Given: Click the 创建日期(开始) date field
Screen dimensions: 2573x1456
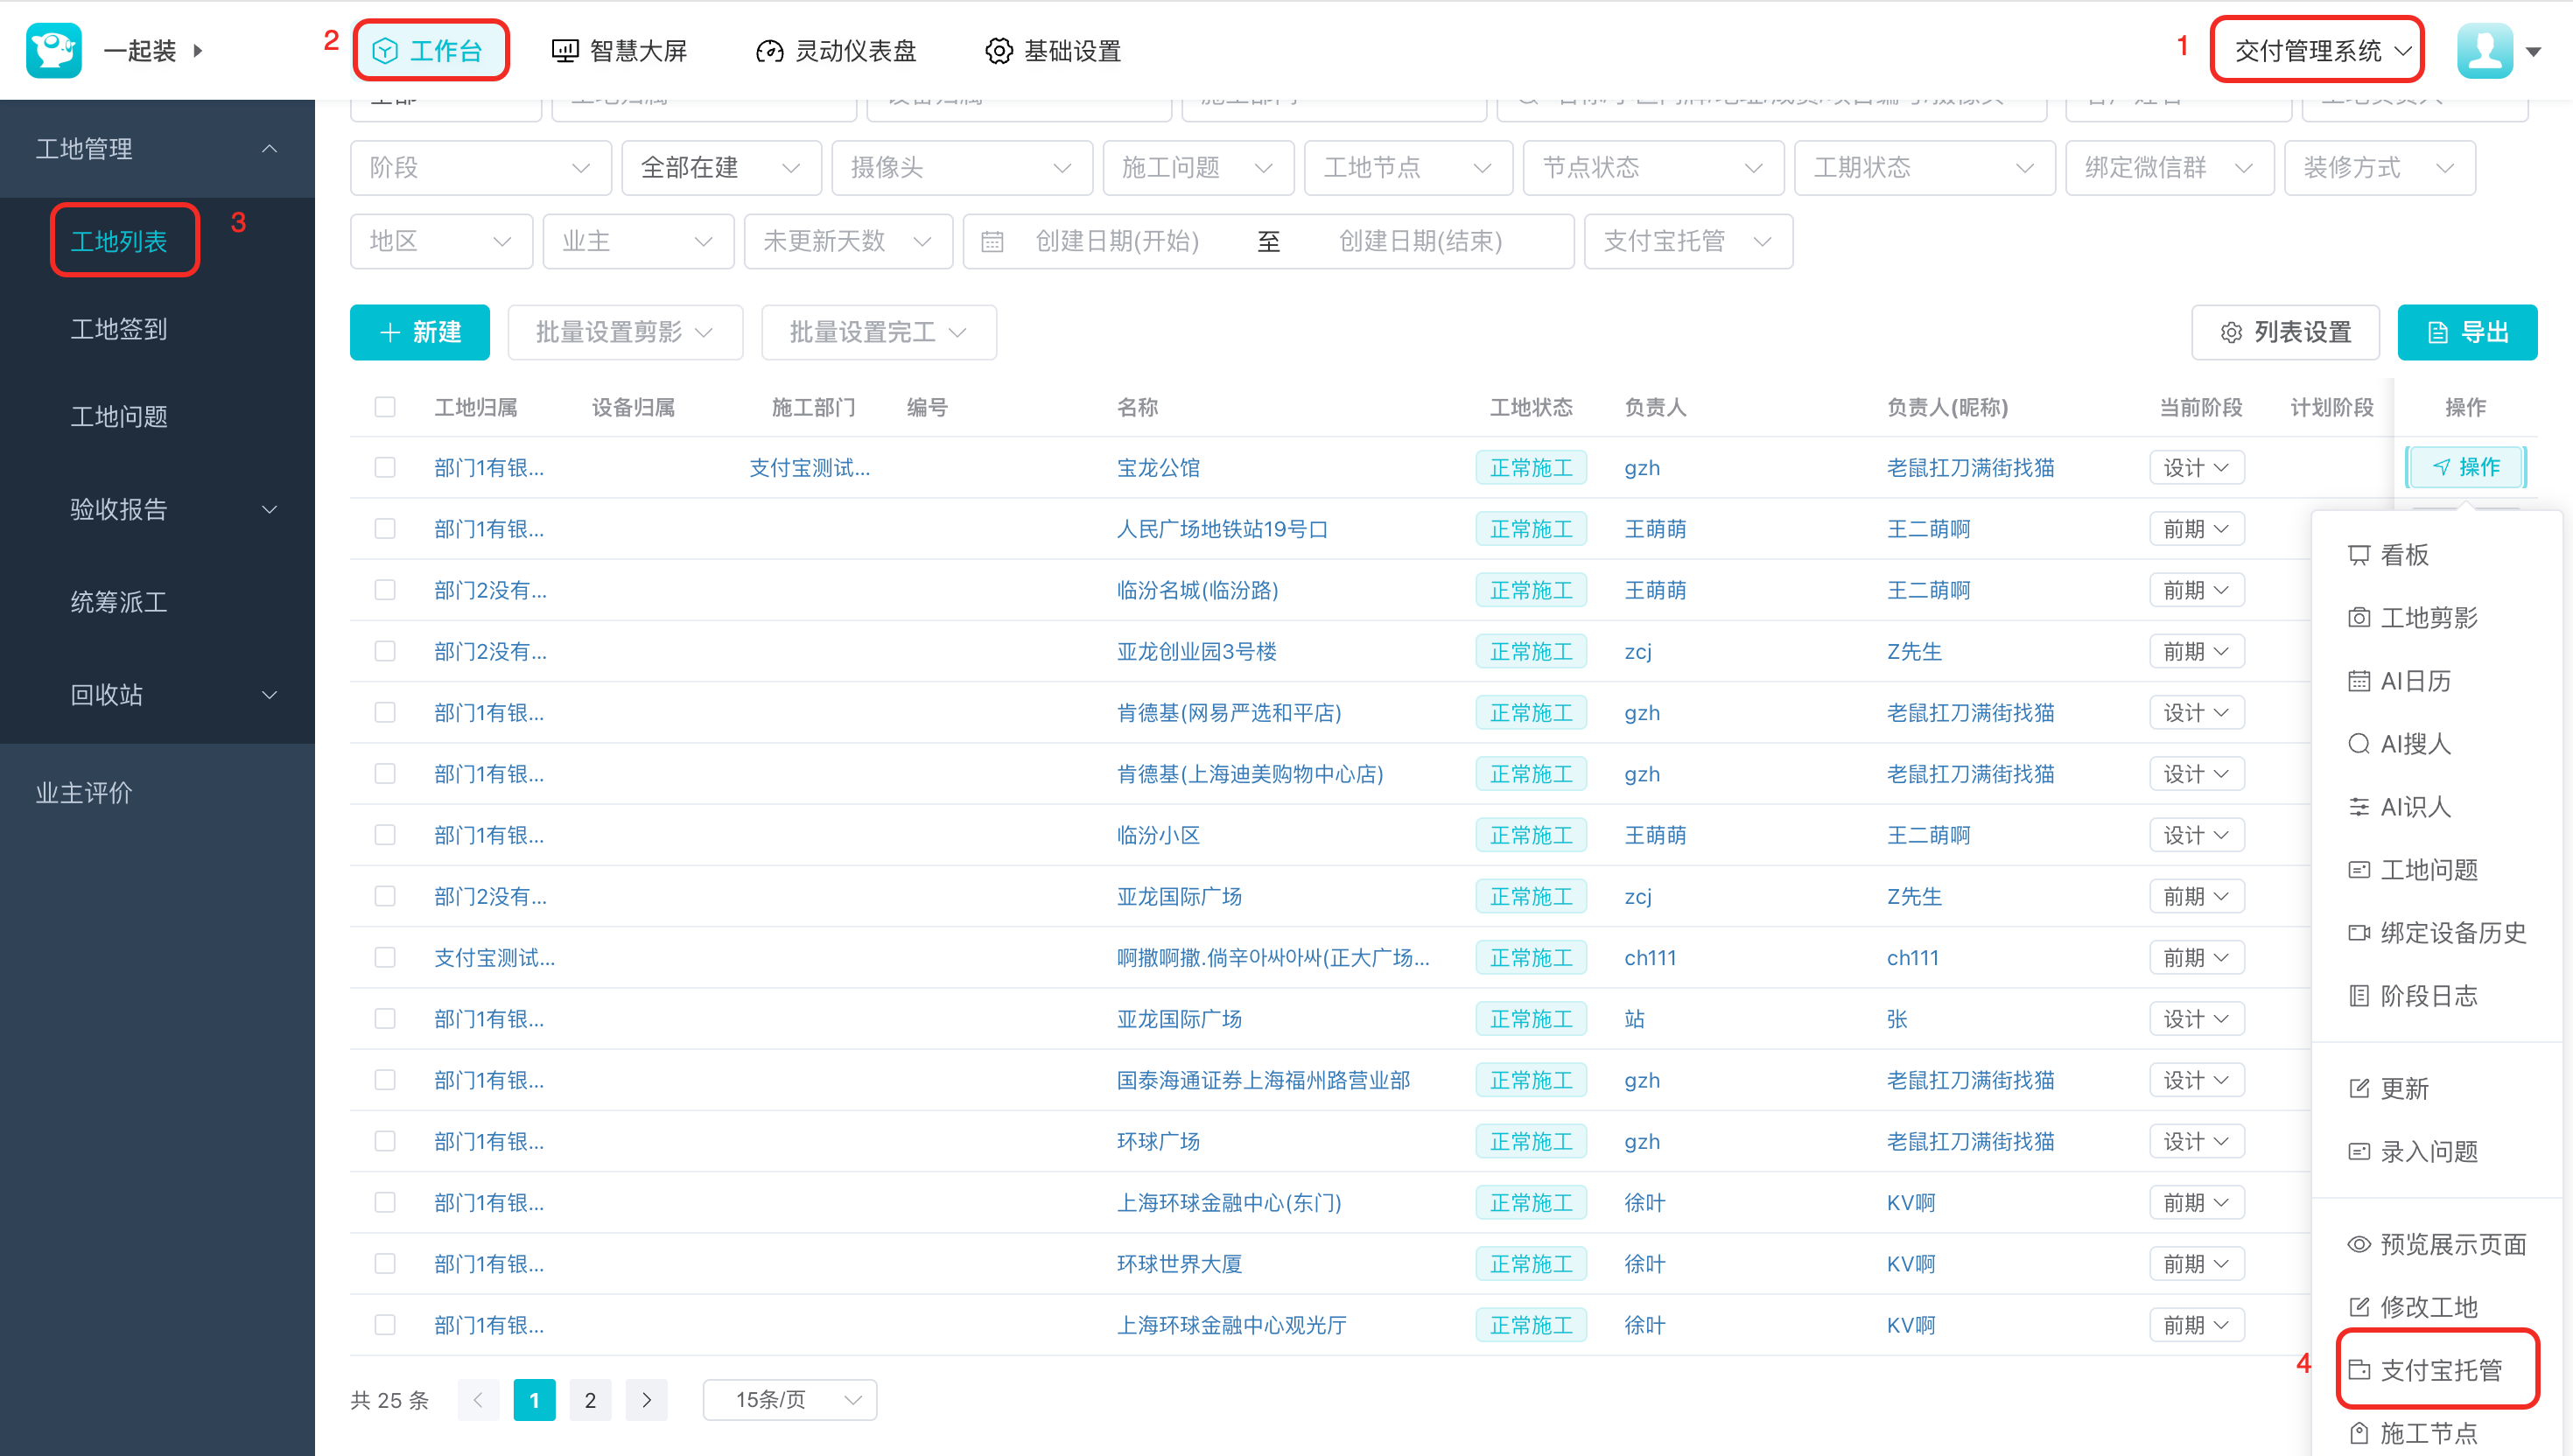Looking at the screenshot, I should coord(1116,241).
